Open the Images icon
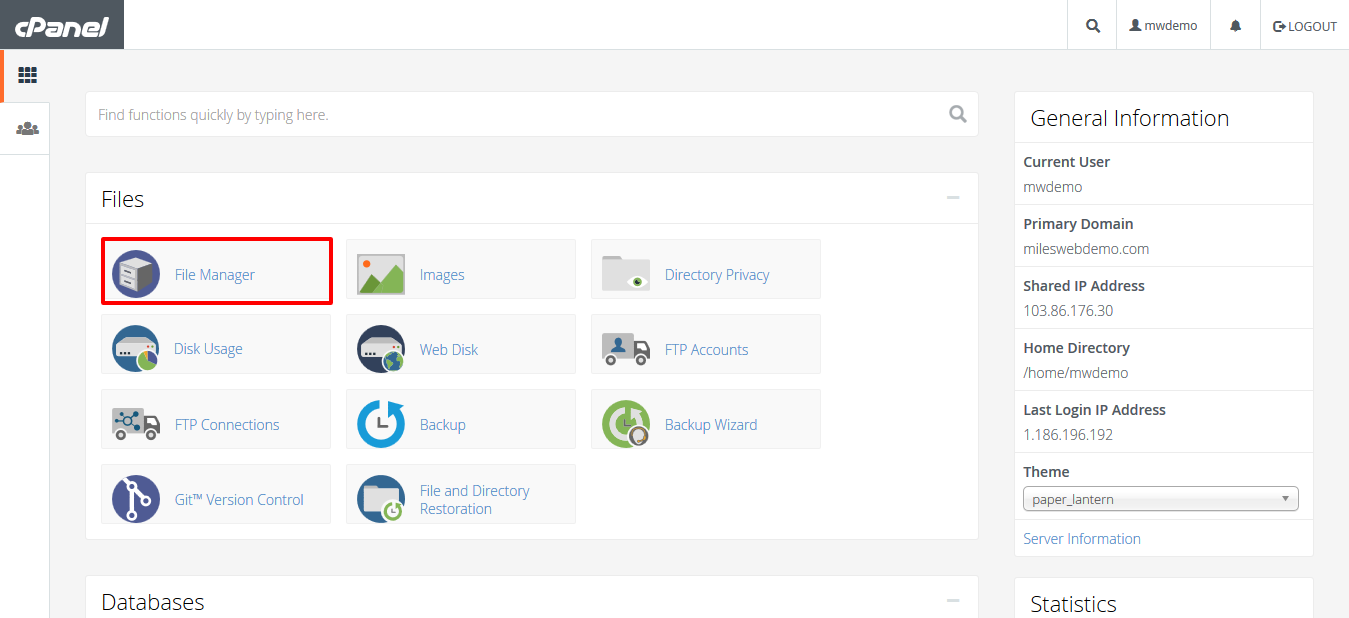 (x=381, y=274)
